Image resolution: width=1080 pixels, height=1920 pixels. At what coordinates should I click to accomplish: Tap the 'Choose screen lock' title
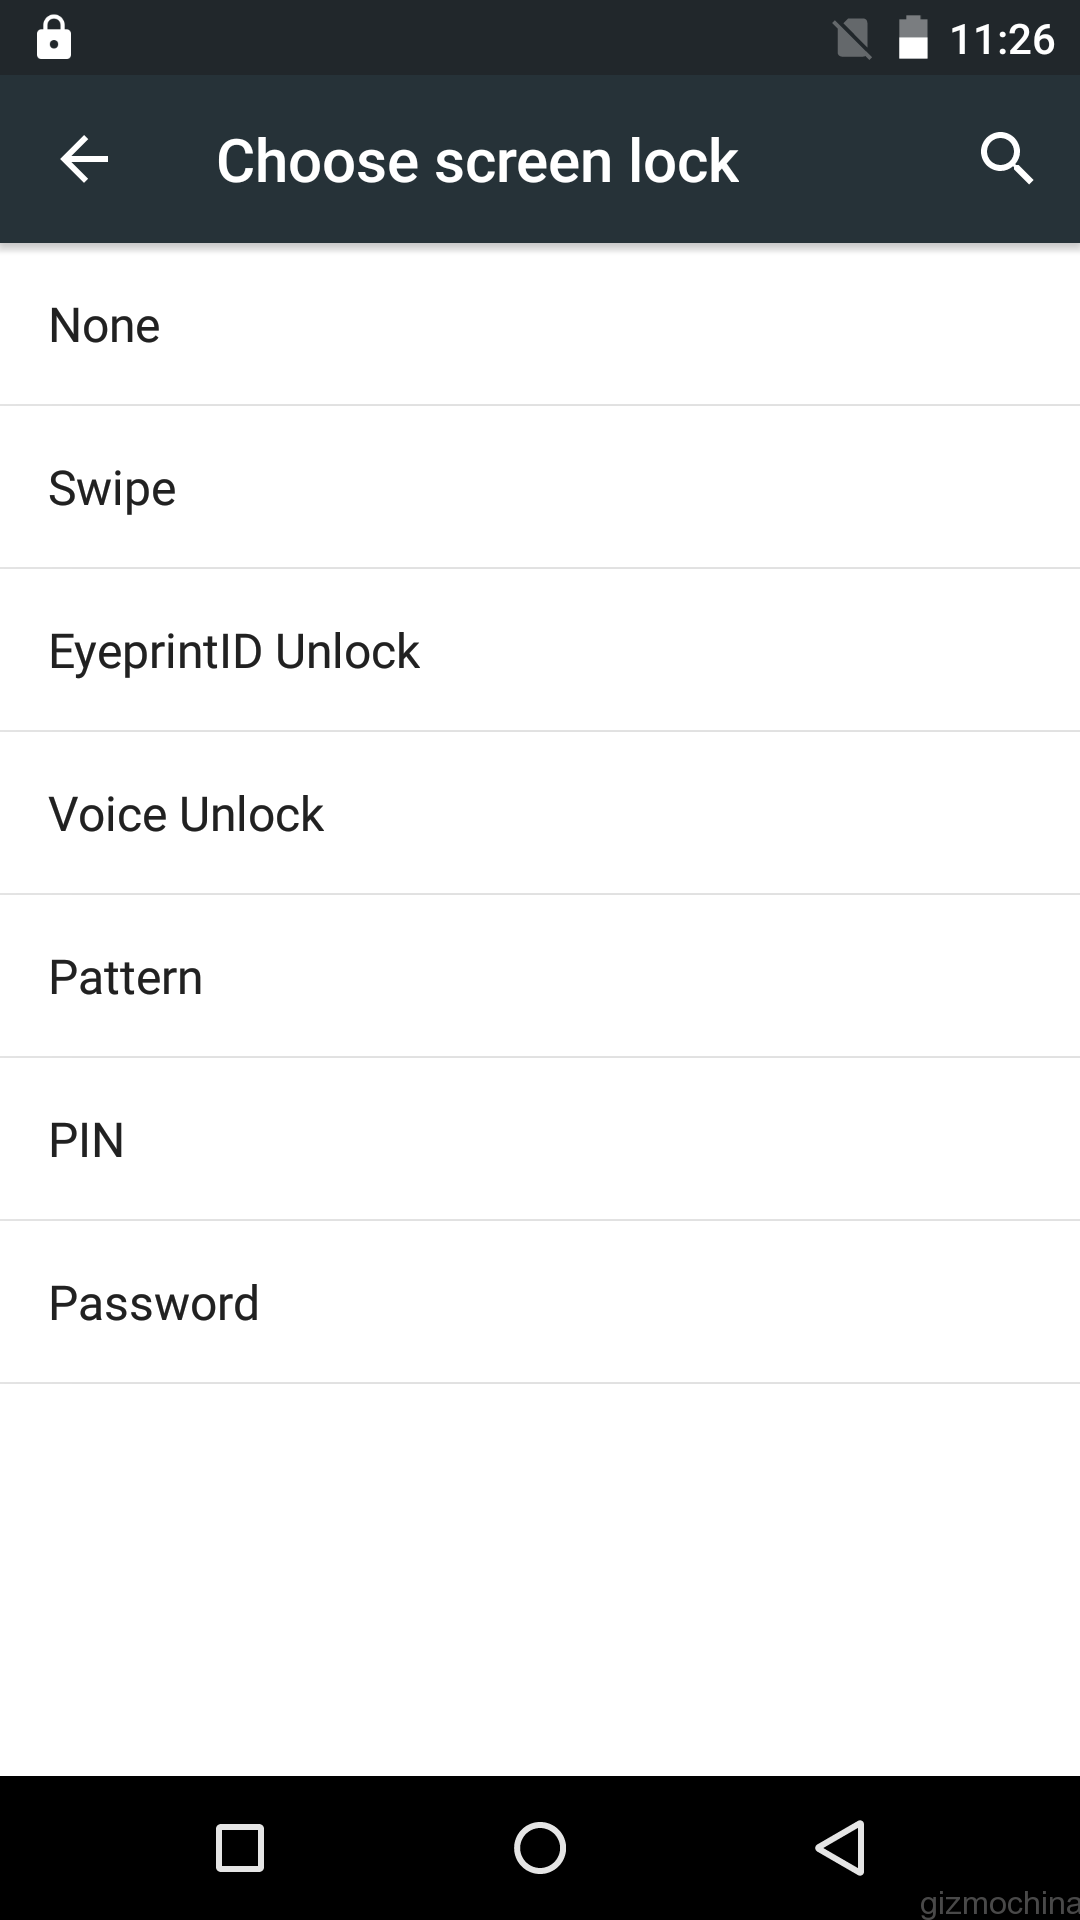point(477,161)
